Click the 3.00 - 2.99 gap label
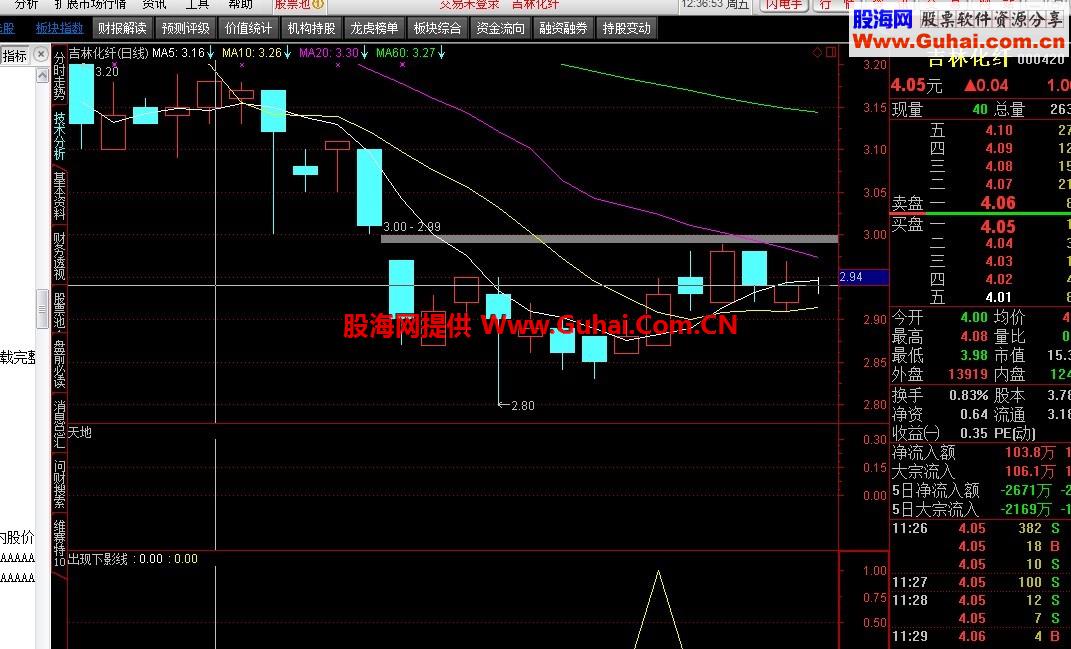The height and width of the screenshot is (649, 1071). coord(412,226)
